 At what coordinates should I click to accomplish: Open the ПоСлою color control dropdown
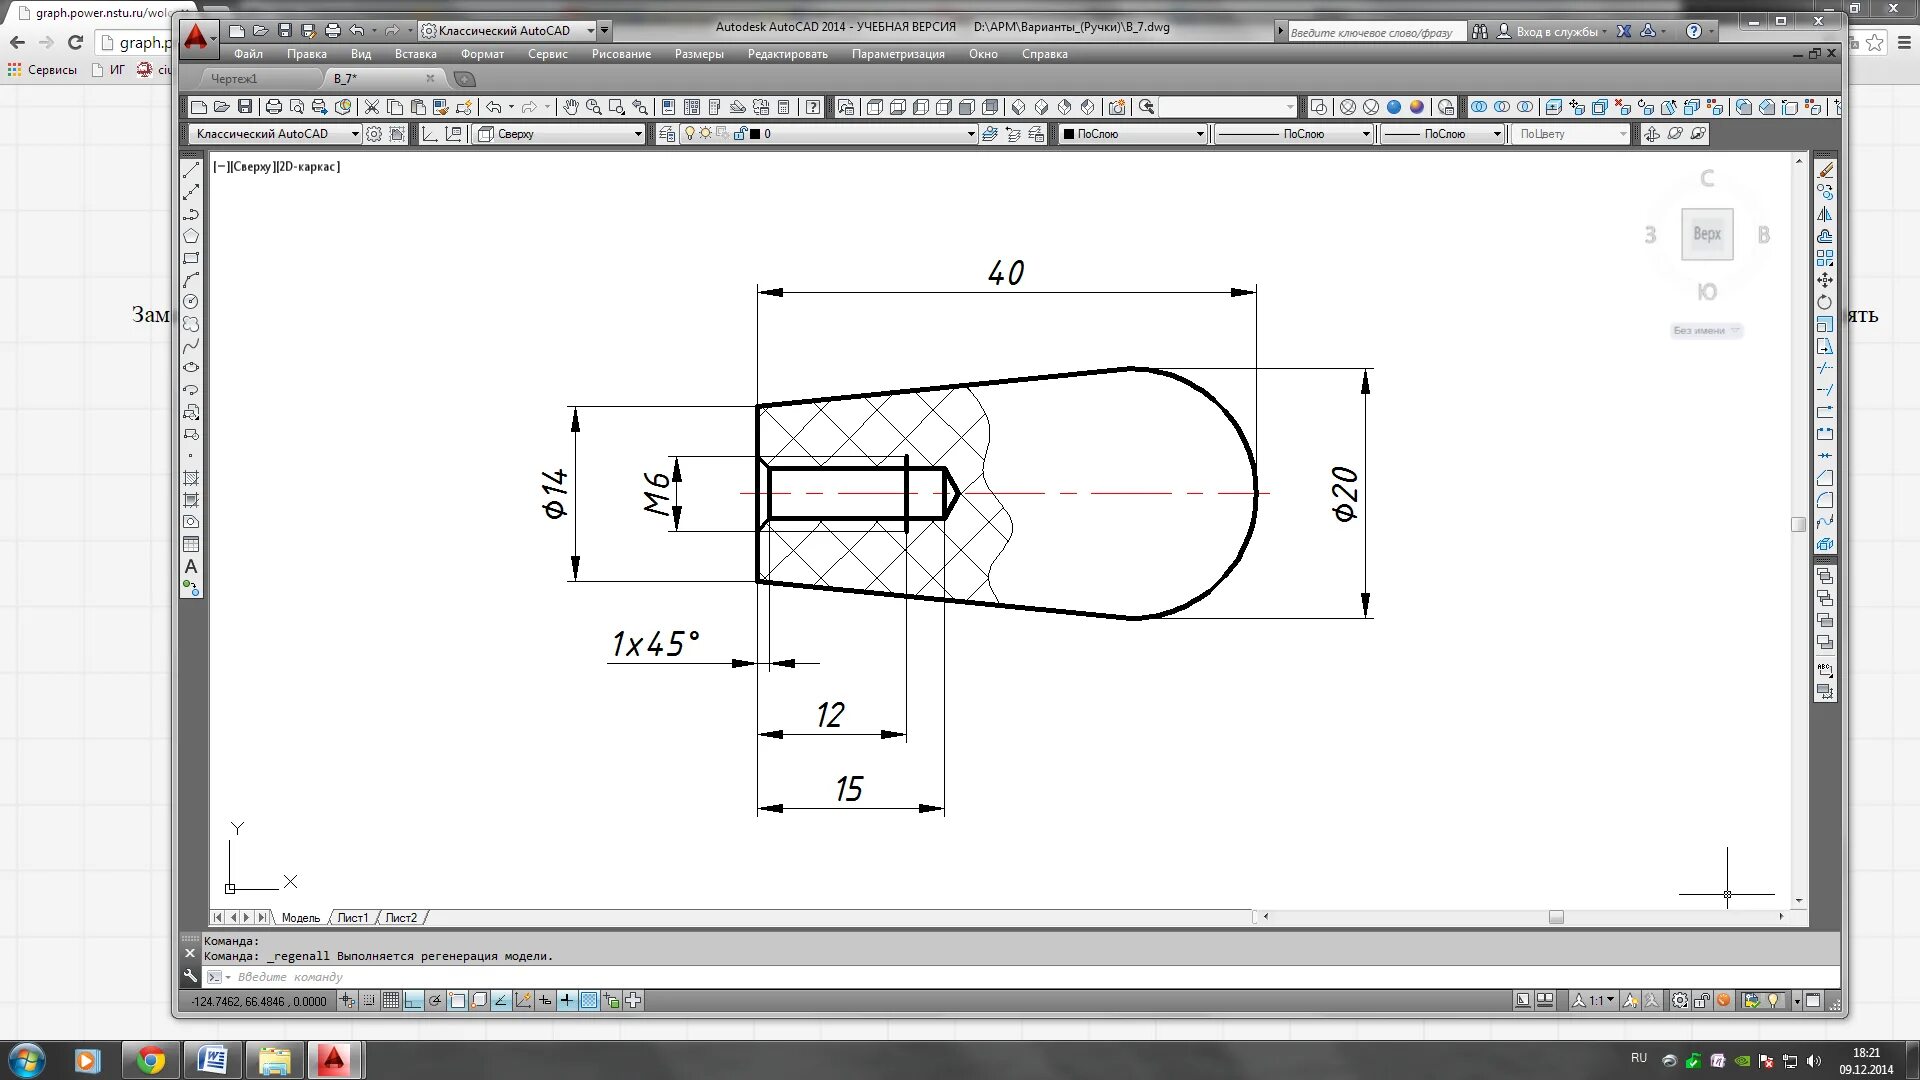tap(1133, 134)
